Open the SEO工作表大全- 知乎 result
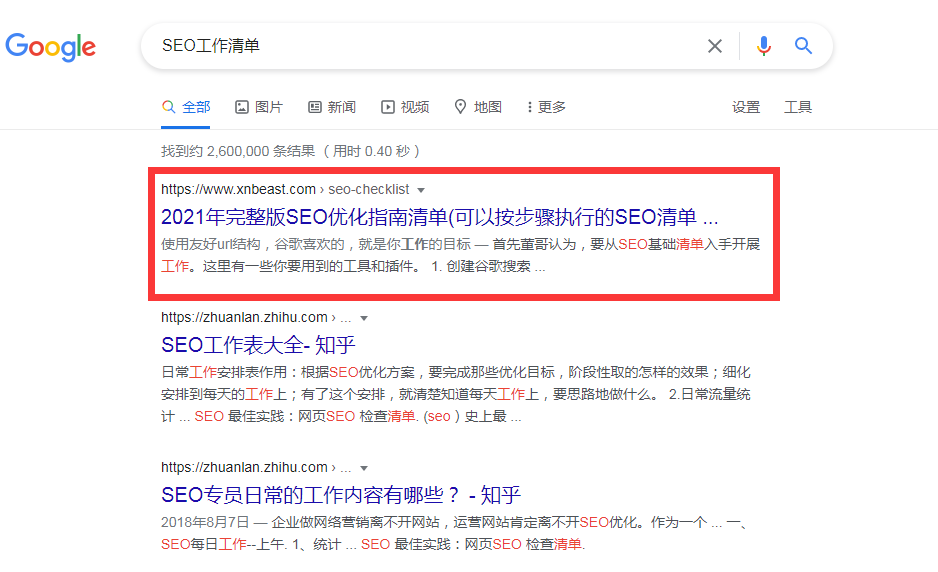Viewport: 938px width, 572px height. coord(258,345)
